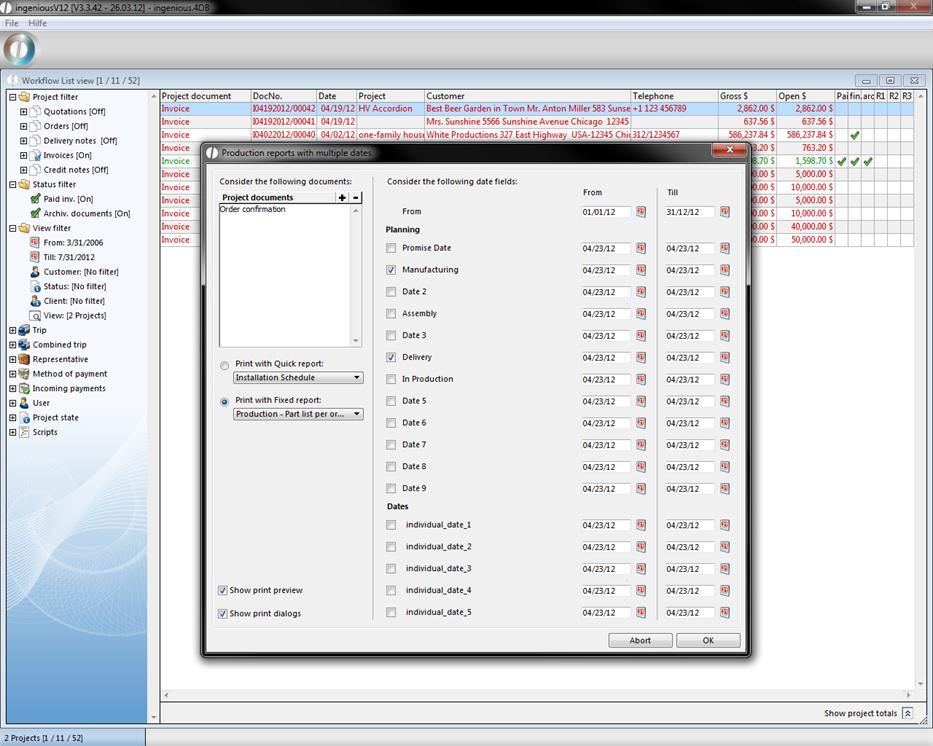Expand the Method of payment tree node
The height and width of the screenshot is (746, 933).
click(12, 374)
